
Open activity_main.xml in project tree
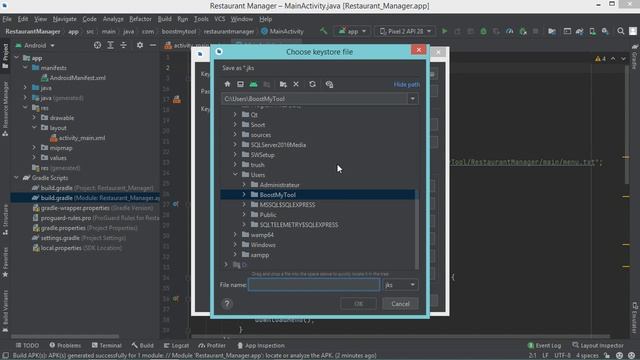(78, 138)
